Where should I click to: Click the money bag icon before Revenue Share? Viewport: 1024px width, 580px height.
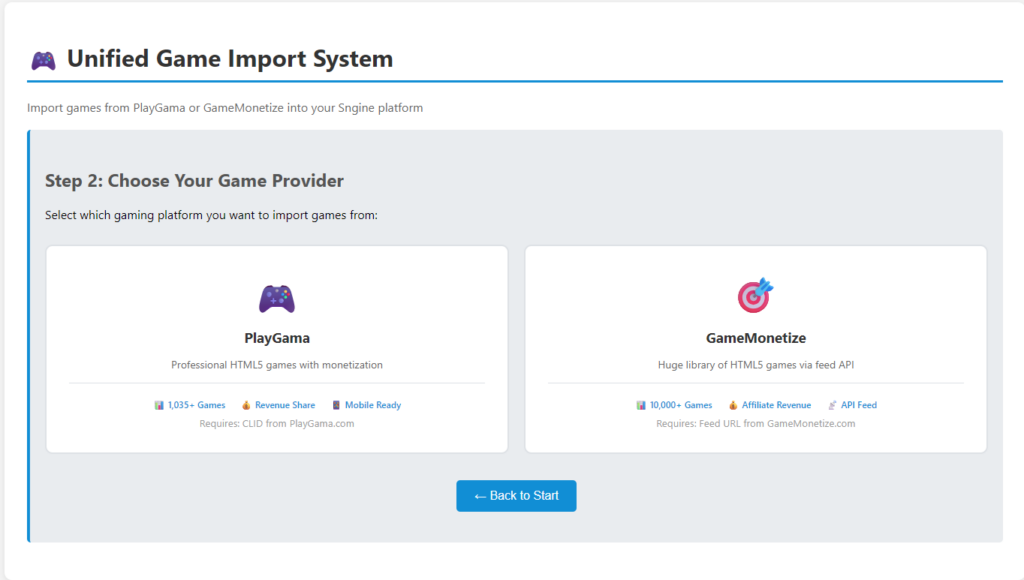pos(246,405)
